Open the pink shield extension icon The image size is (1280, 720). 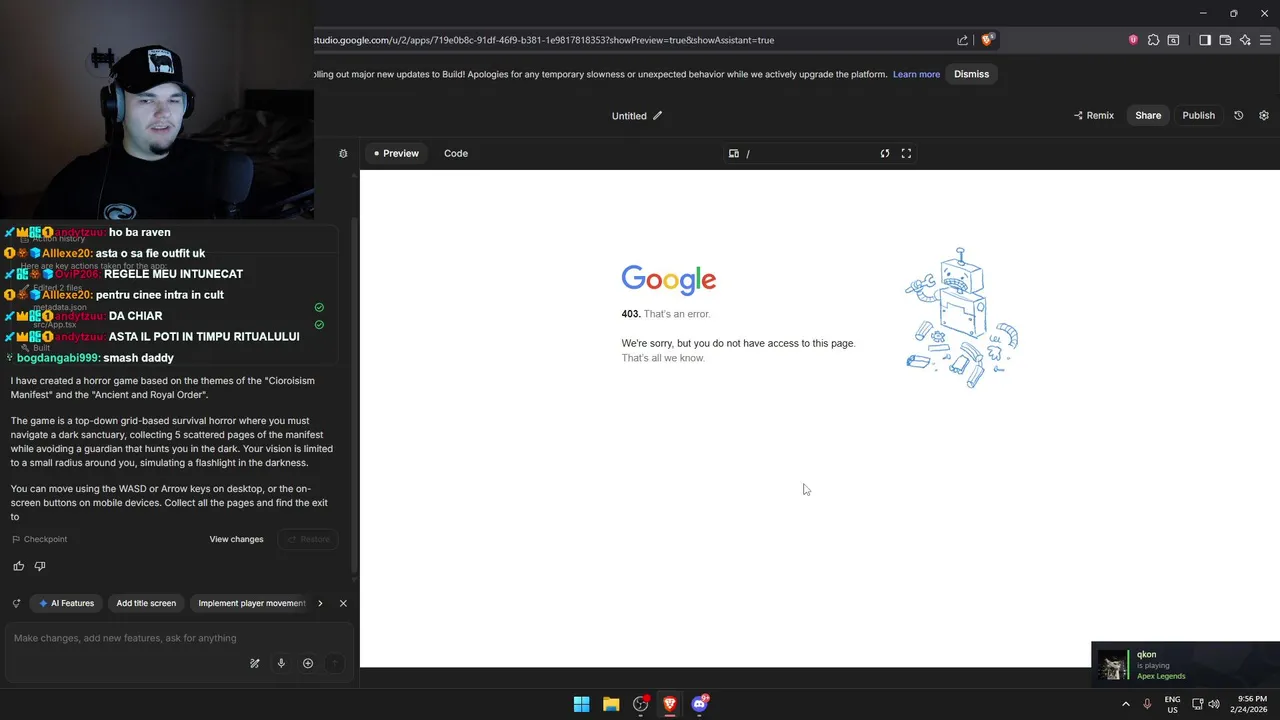click(1133, 40)
